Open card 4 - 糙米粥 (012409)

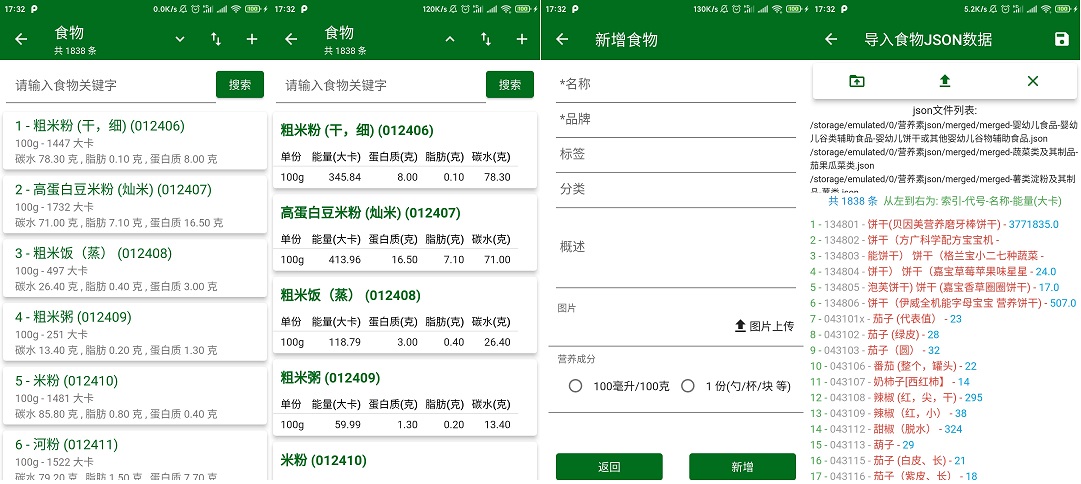pos(135,332)
